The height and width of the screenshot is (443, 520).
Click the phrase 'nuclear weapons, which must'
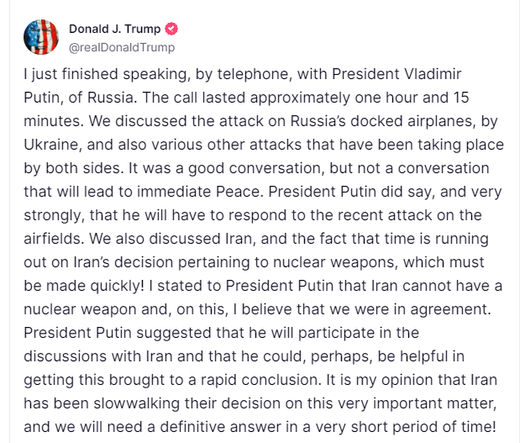point(379,262)
